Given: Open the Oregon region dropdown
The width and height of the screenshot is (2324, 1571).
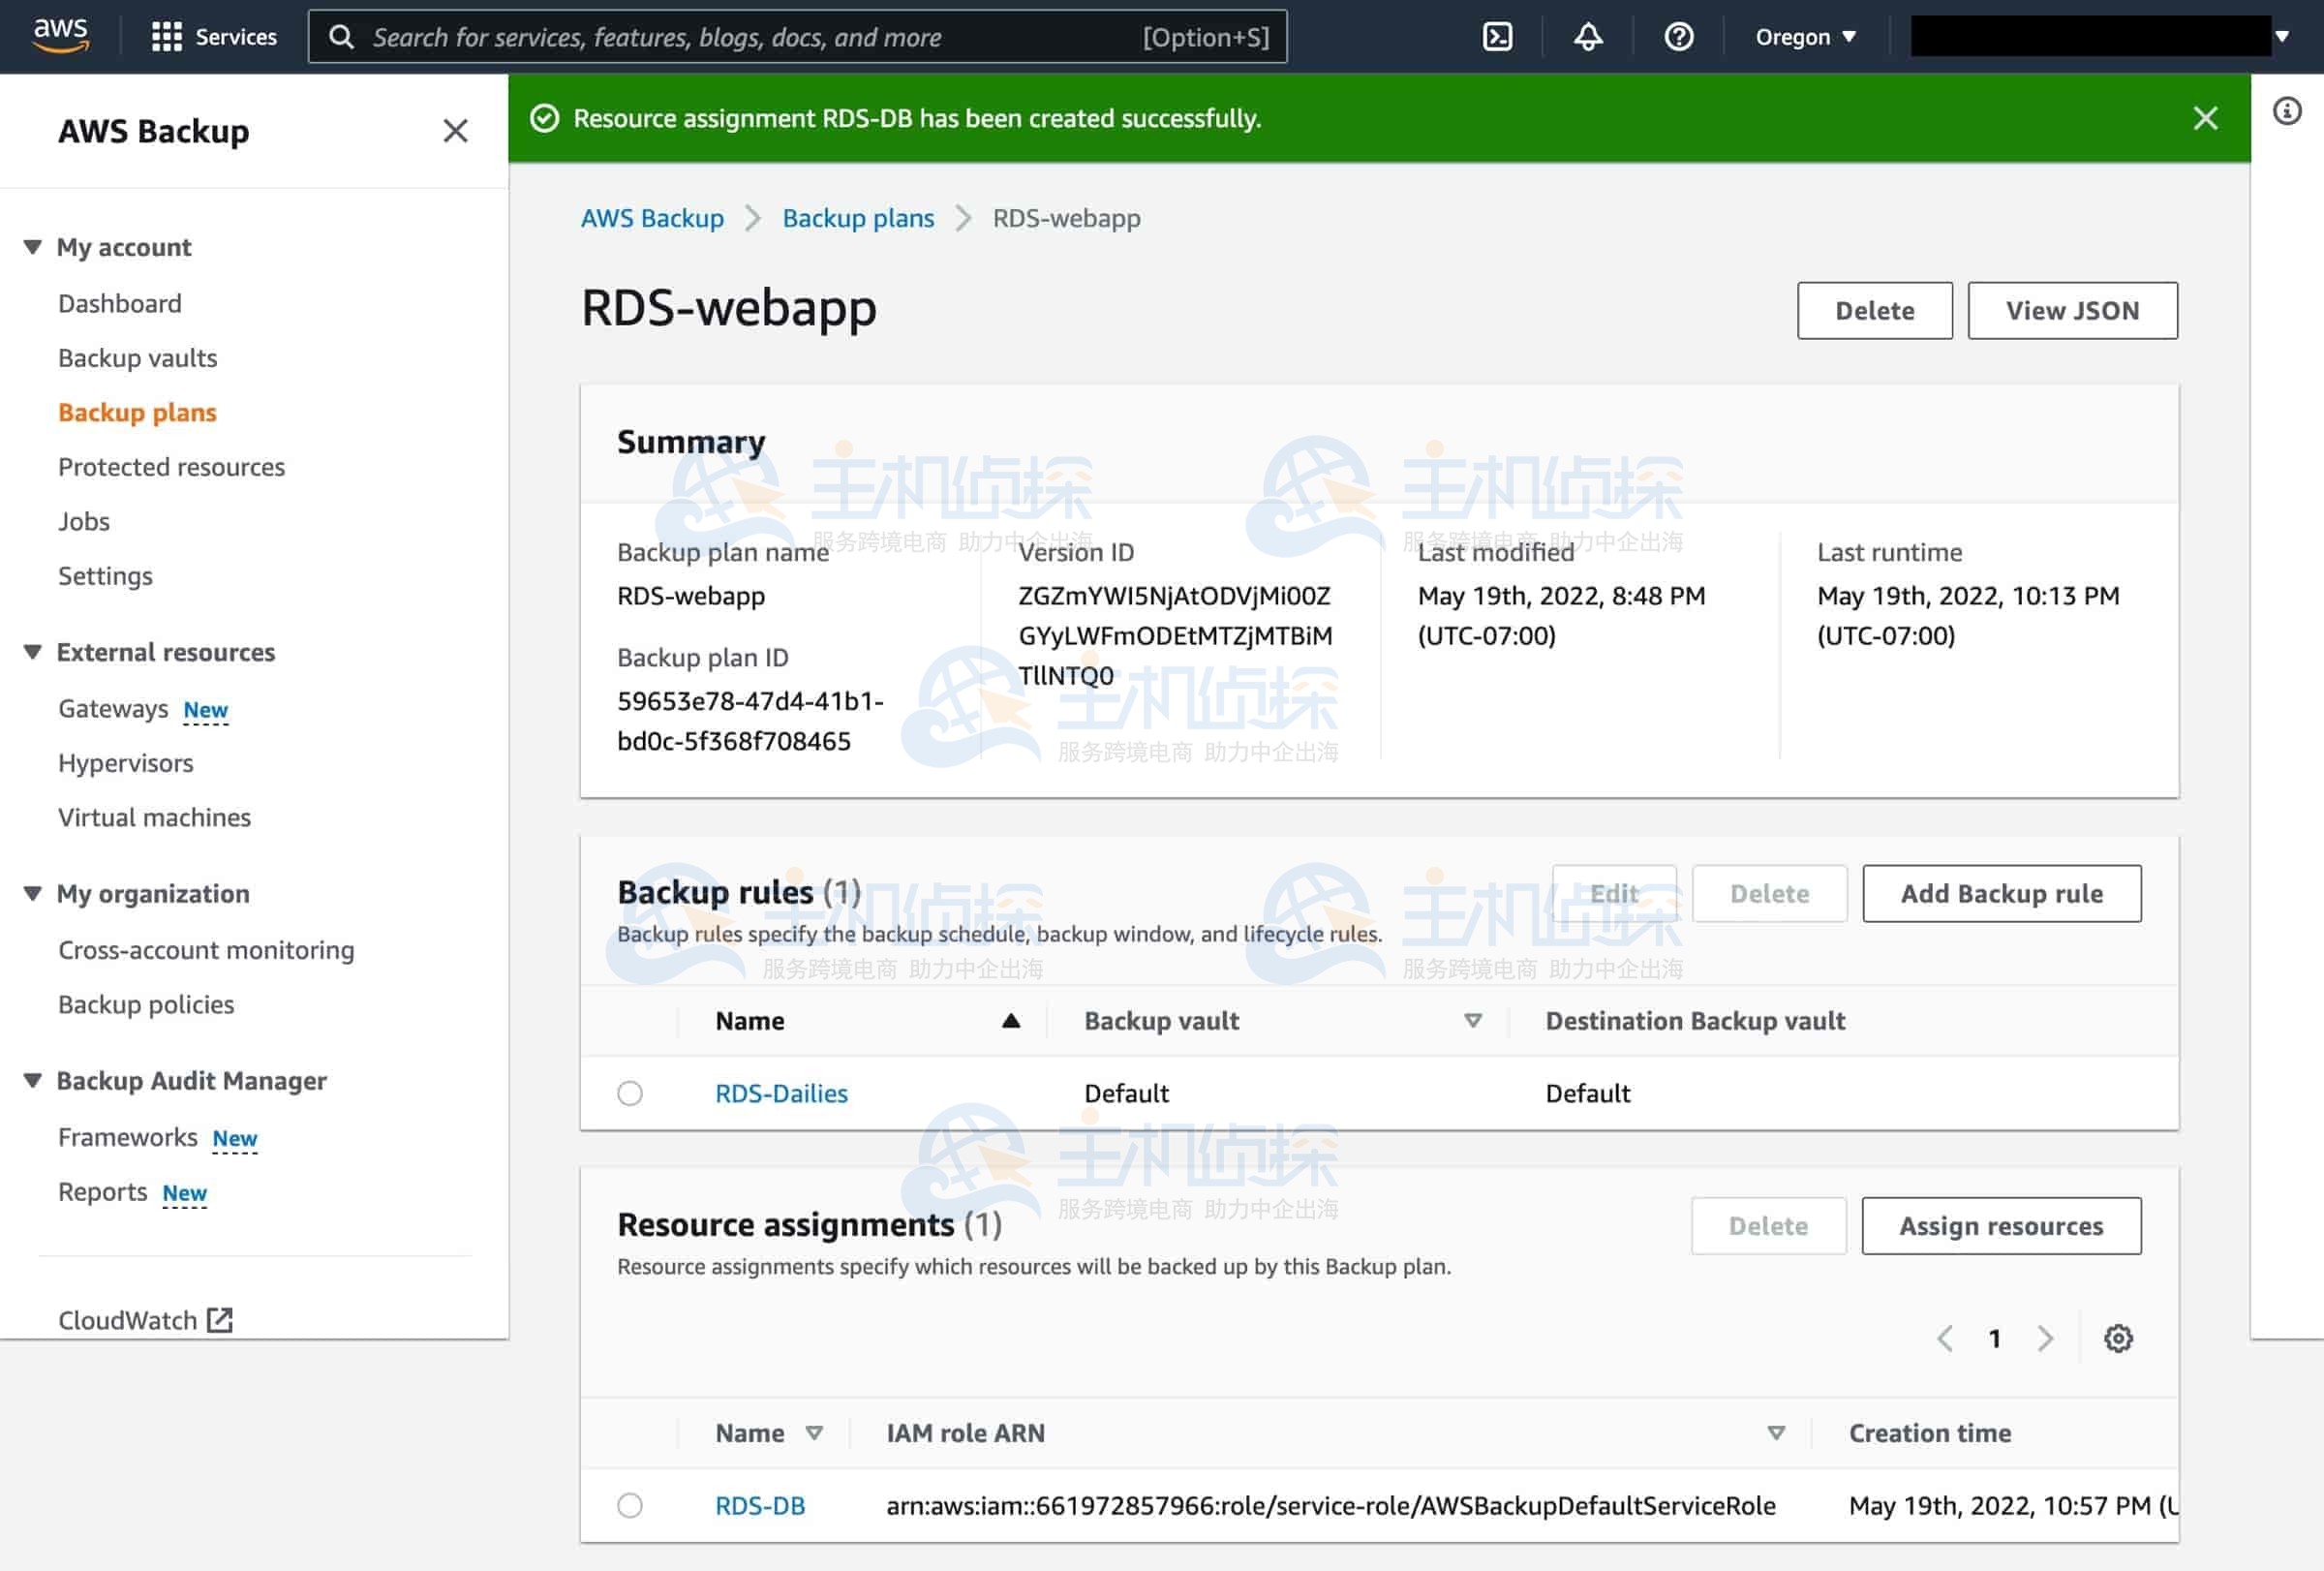Looking at the screenshot, I should click(1805, 37).
